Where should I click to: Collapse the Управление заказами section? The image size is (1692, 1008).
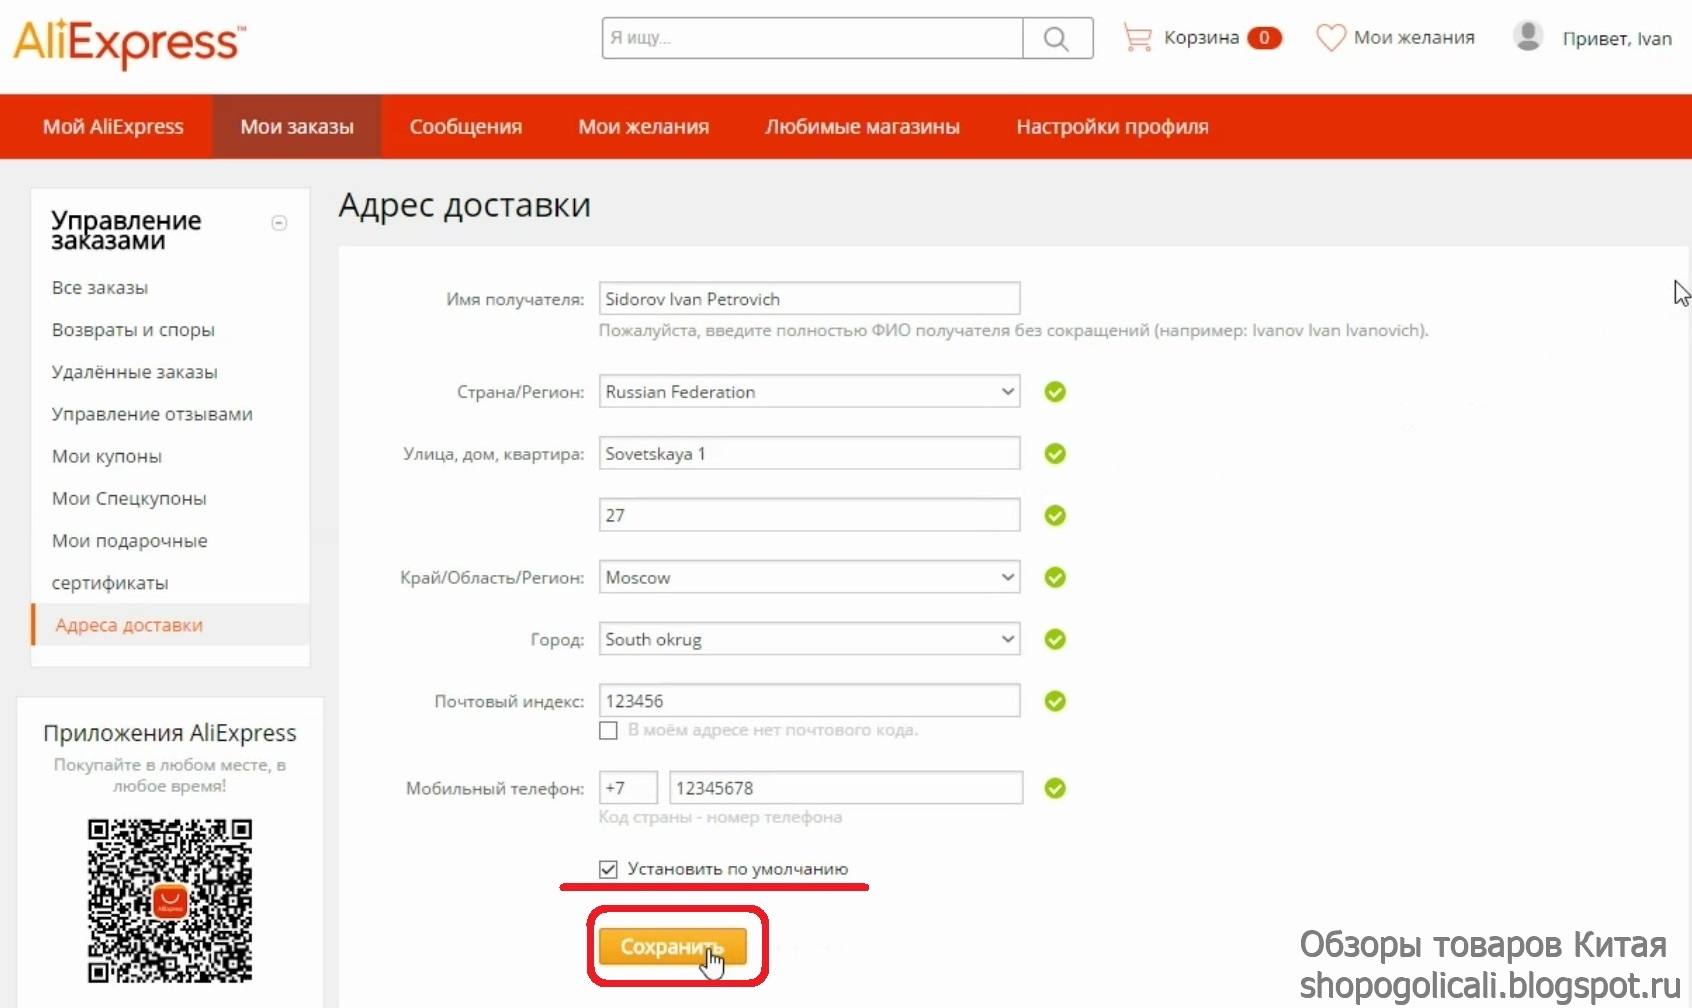tap(279, 223)
